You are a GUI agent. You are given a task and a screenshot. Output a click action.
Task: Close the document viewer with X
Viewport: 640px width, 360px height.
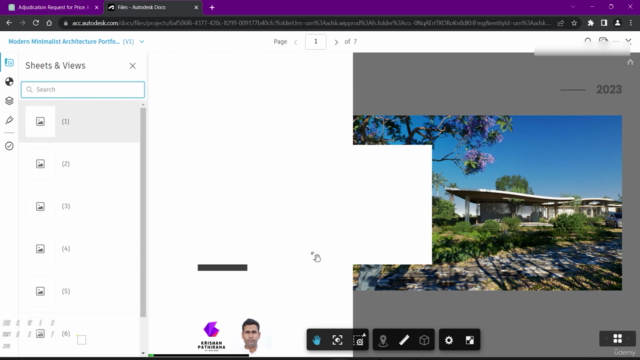629,41
